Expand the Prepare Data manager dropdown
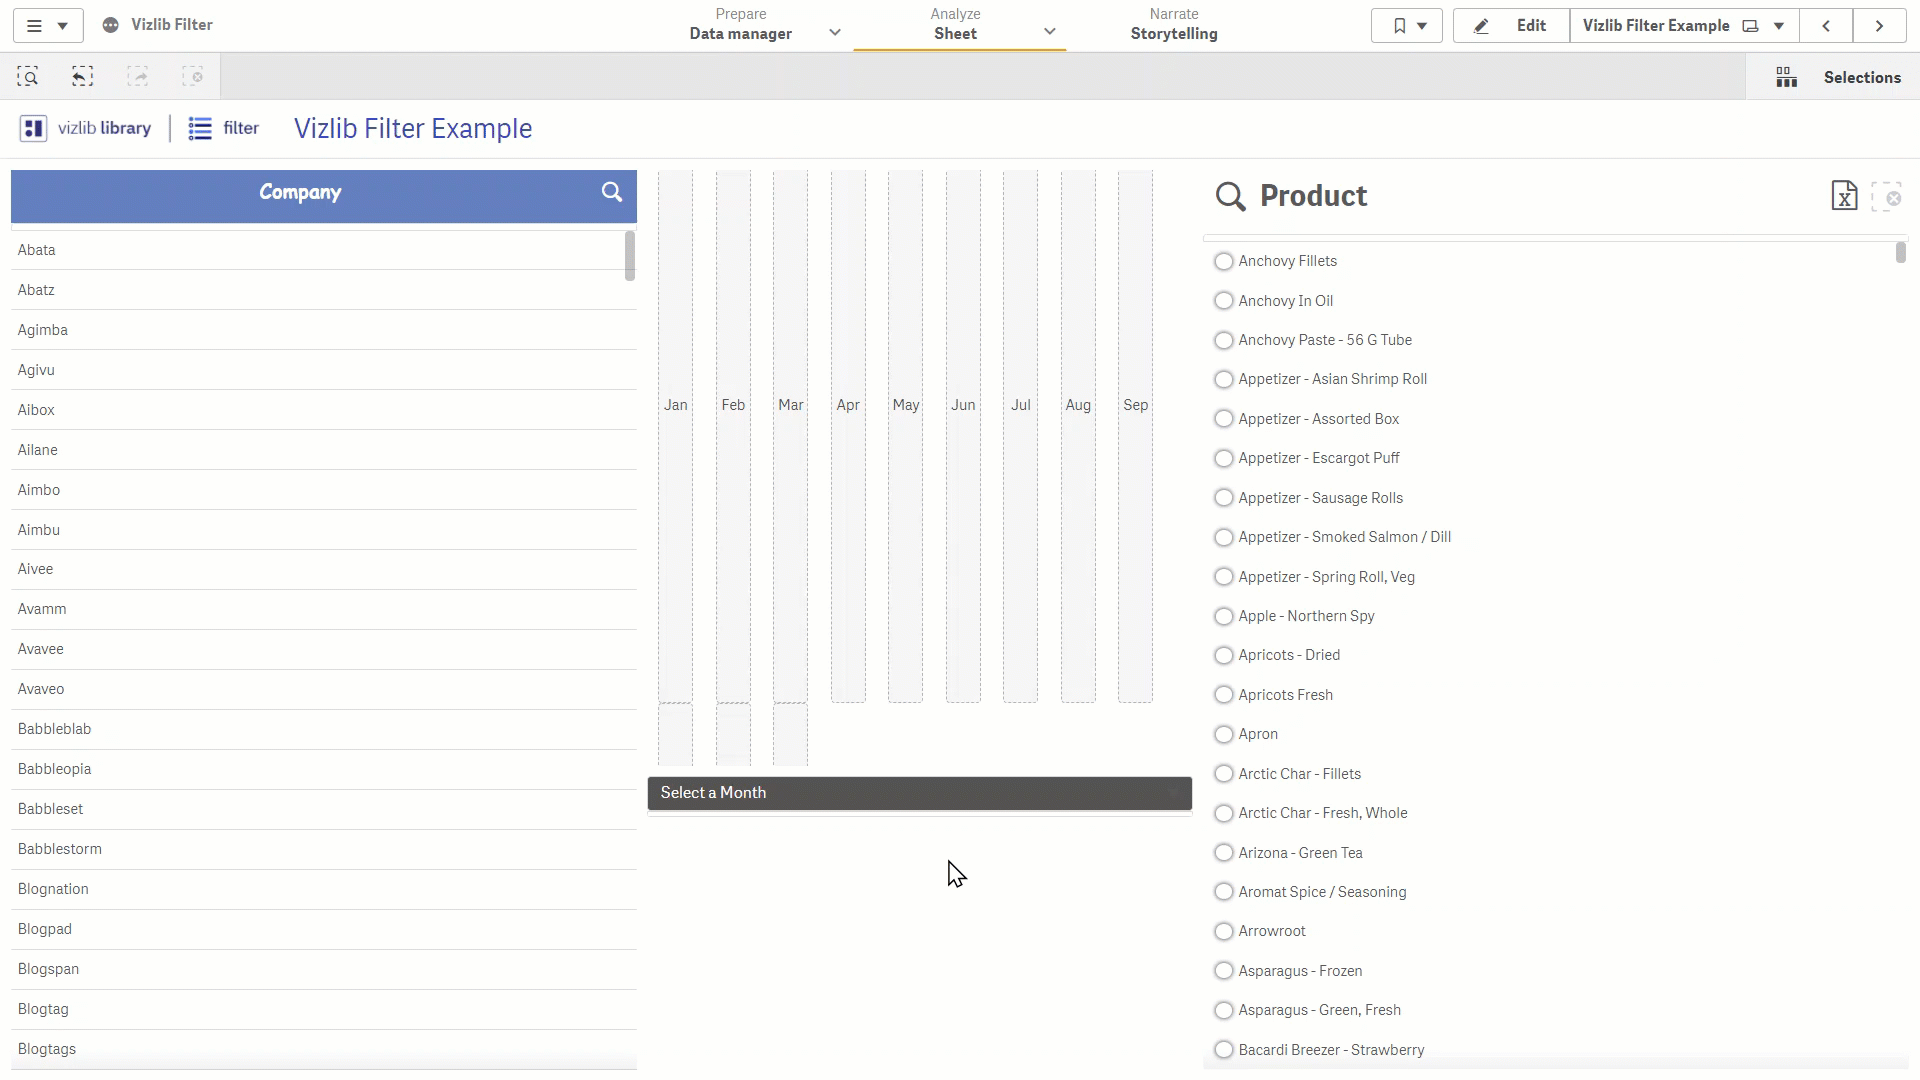 (835, 32)
